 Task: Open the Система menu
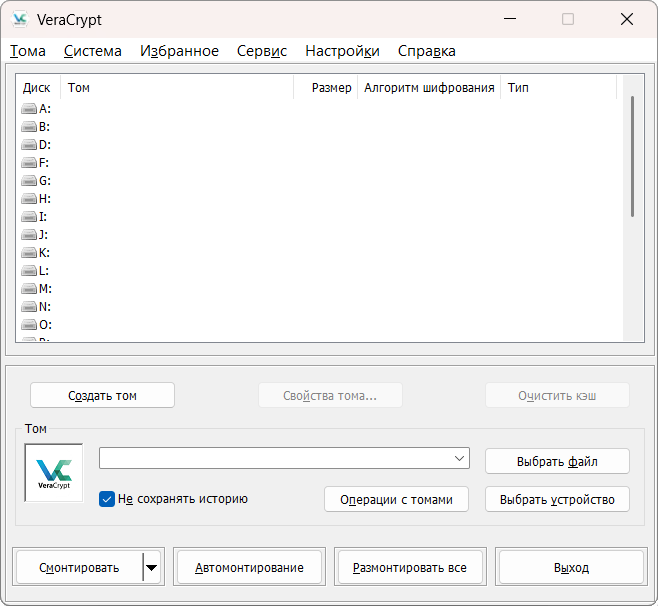click(x=93, y=51)
